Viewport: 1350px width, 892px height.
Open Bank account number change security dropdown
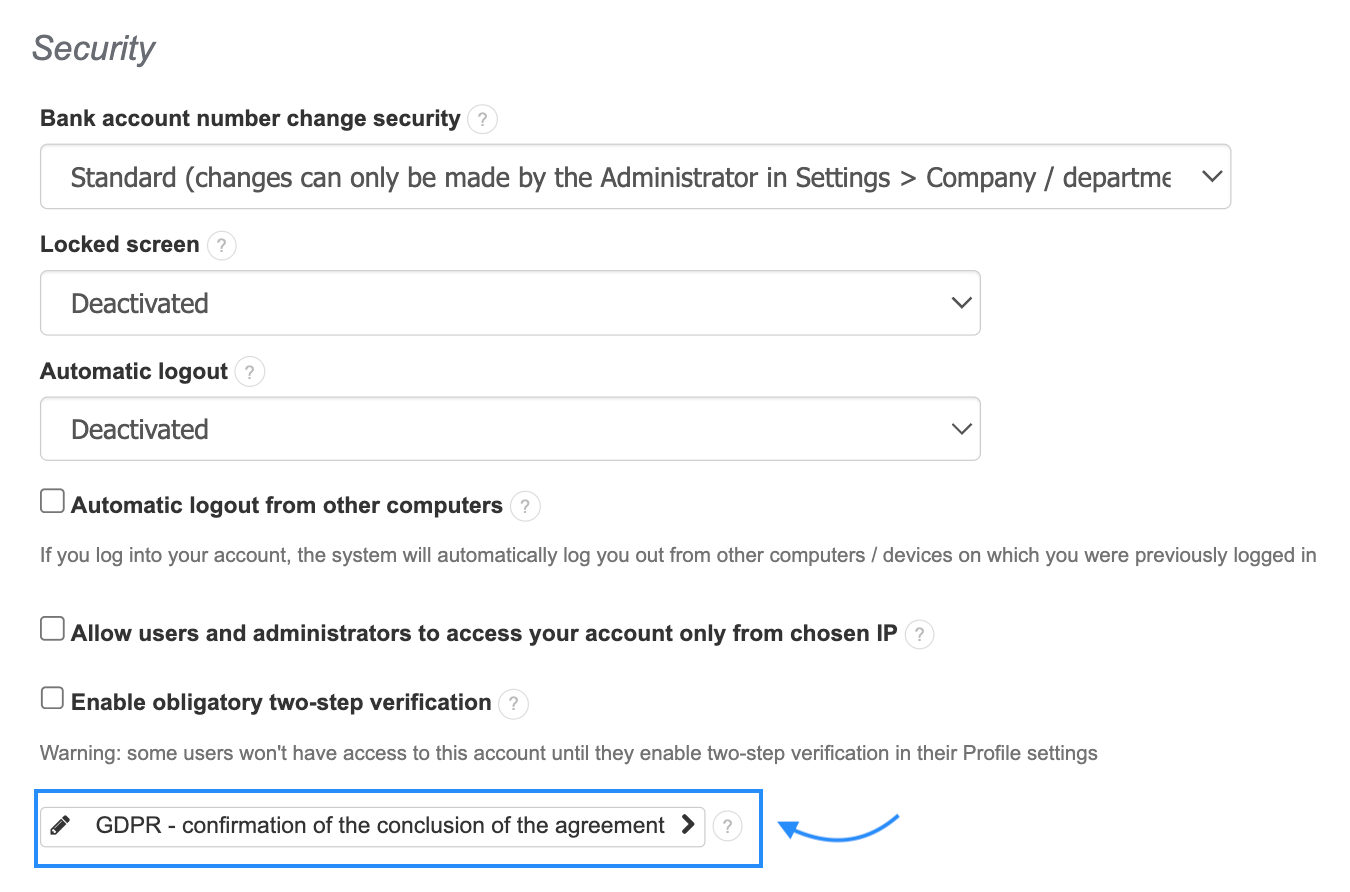[x=635, y=177]
